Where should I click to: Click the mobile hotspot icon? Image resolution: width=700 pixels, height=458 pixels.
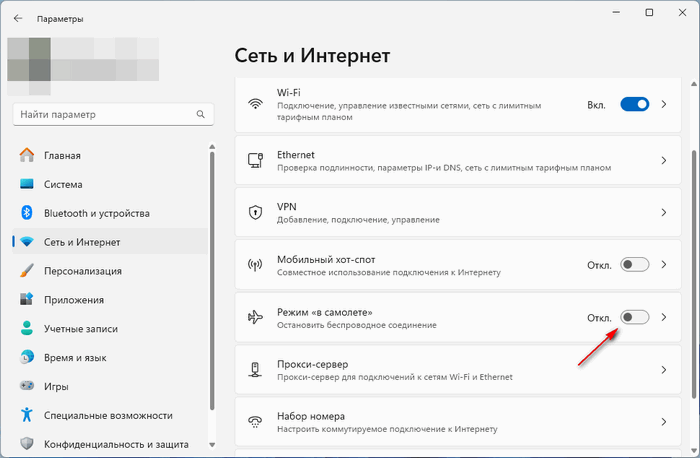255,265
